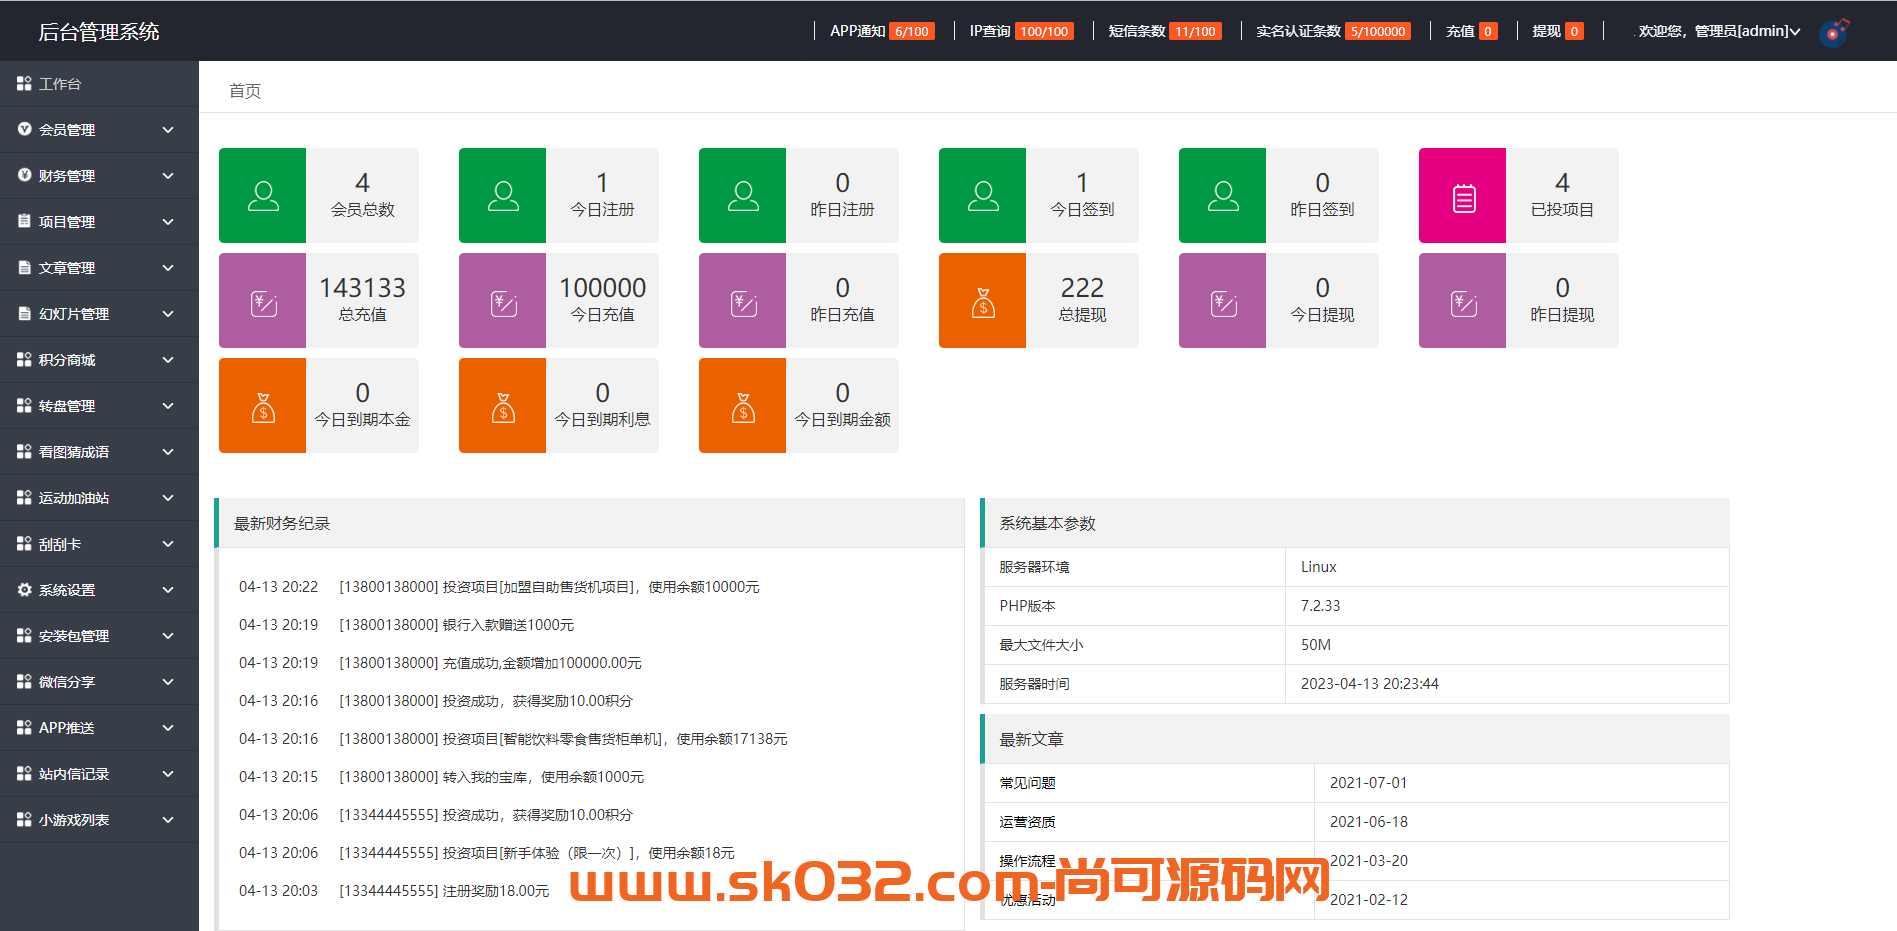Click the 积分商城 sidebar icon
This screenshot has height=931, width=1897.
pyautogui.click(x=24, y=360)
